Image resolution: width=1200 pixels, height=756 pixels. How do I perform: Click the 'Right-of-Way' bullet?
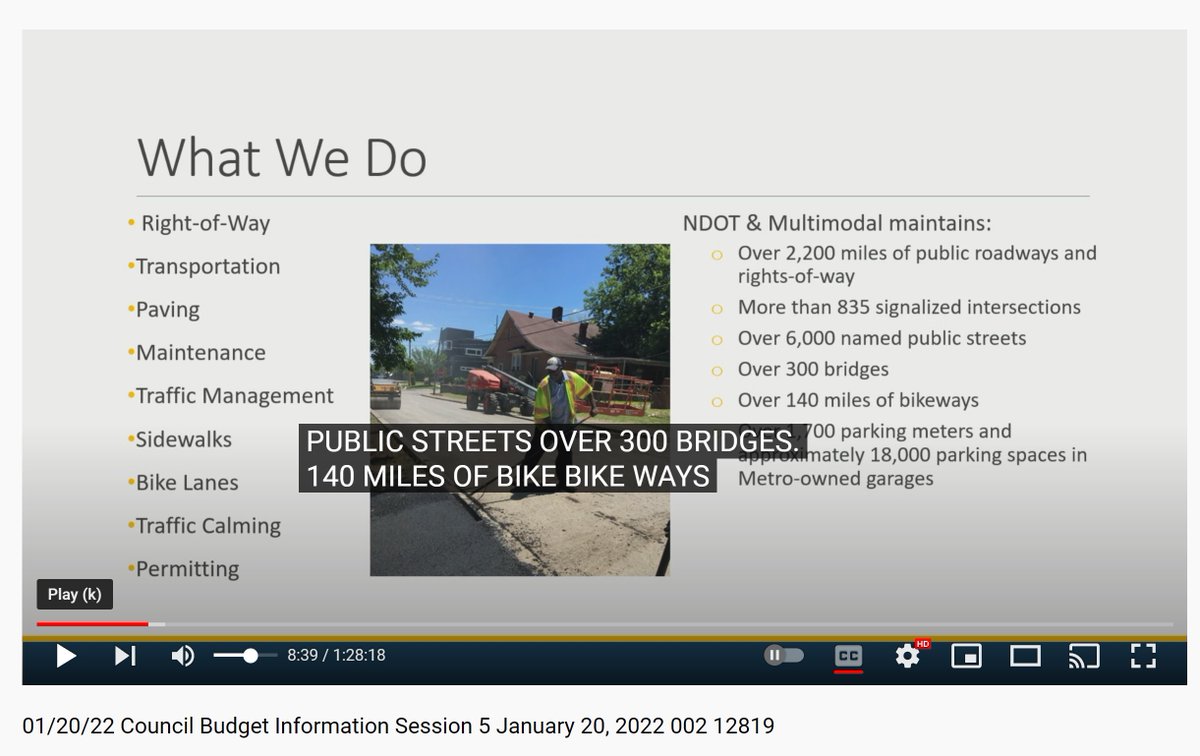[205, 223]
